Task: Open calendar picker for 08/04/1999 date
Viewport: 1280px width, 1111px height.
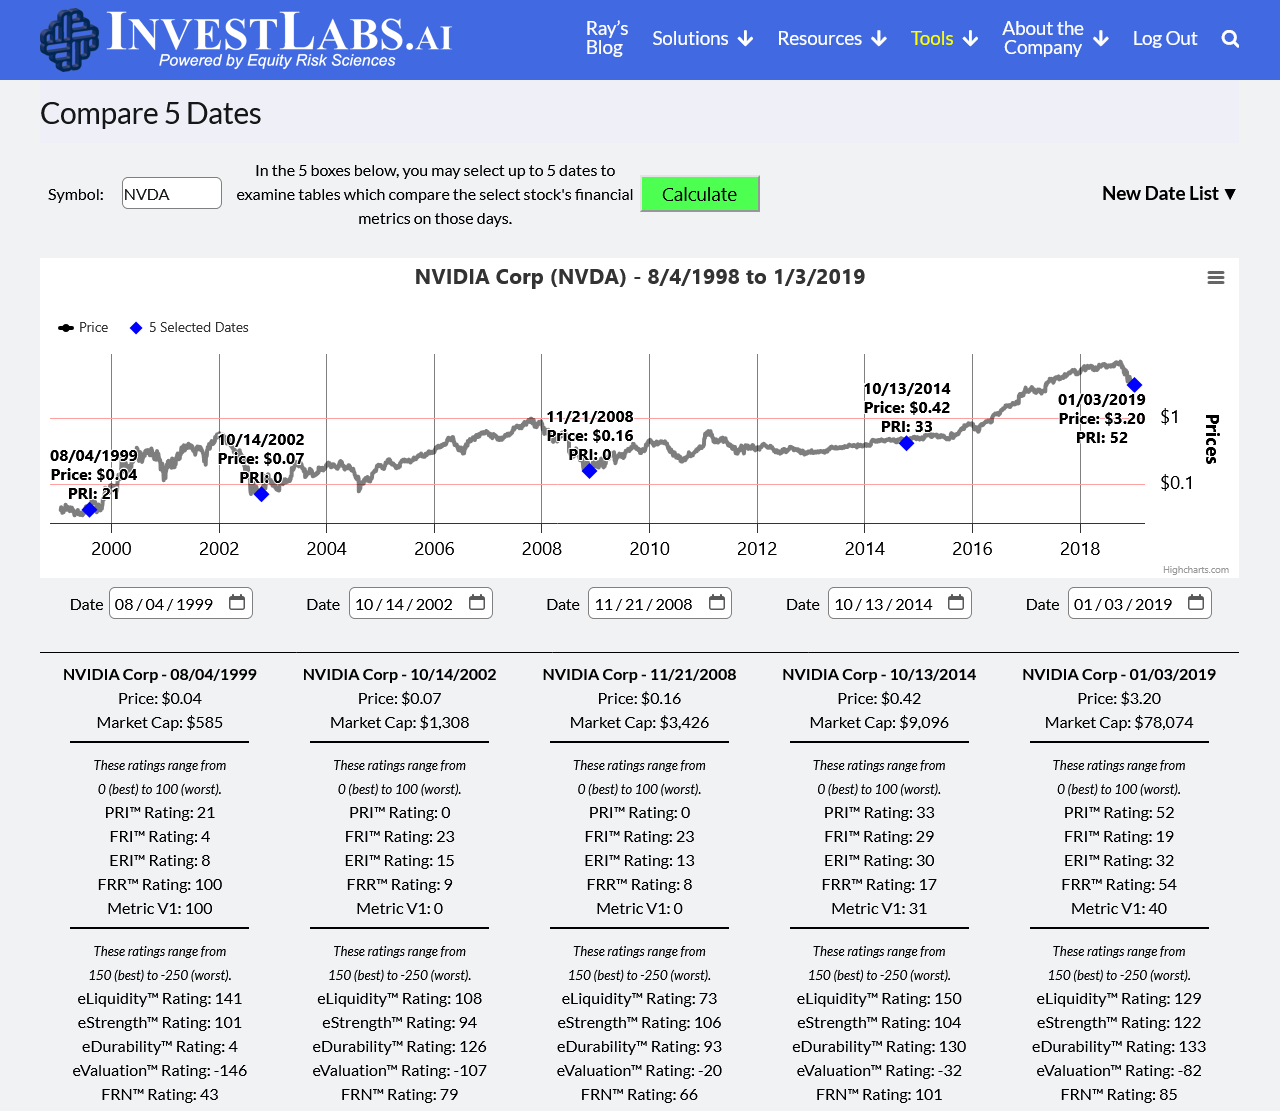Action: 237,603
